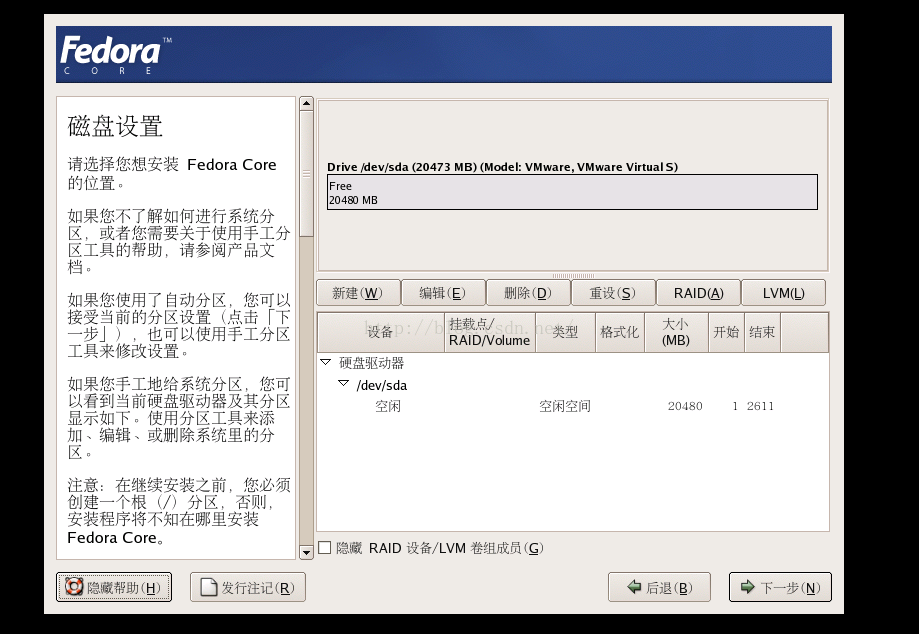Open 发行注记(R) release notes text

(258, 588)
